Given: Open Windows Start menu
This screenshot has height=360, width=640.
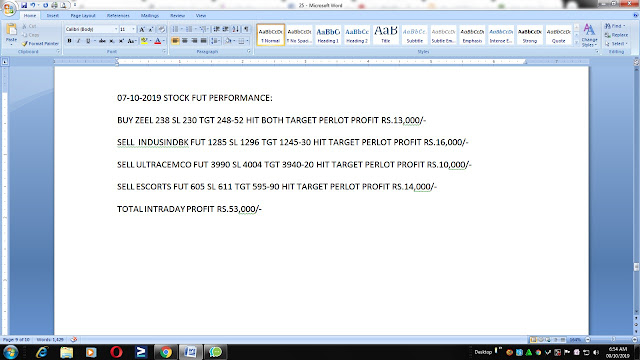Looking at the screenshot, I should (11, 352).
